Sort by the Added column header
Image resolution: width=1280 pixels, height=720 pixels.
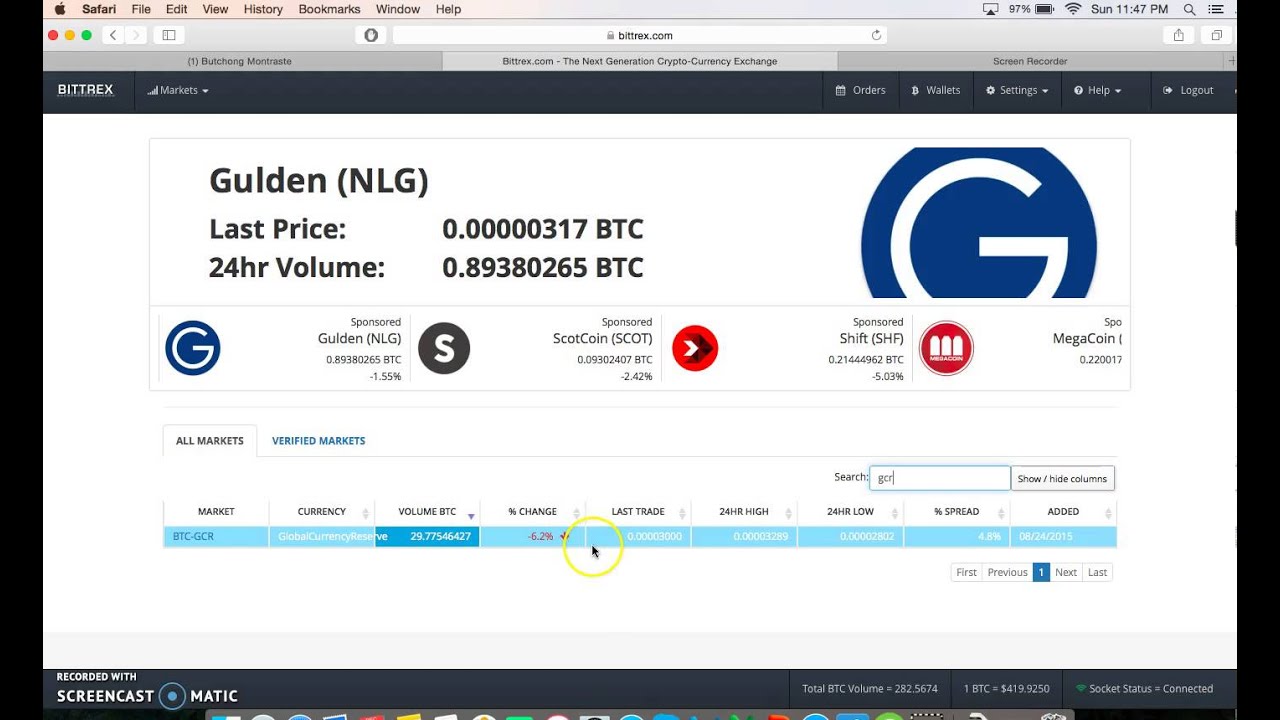(1063, 512)
